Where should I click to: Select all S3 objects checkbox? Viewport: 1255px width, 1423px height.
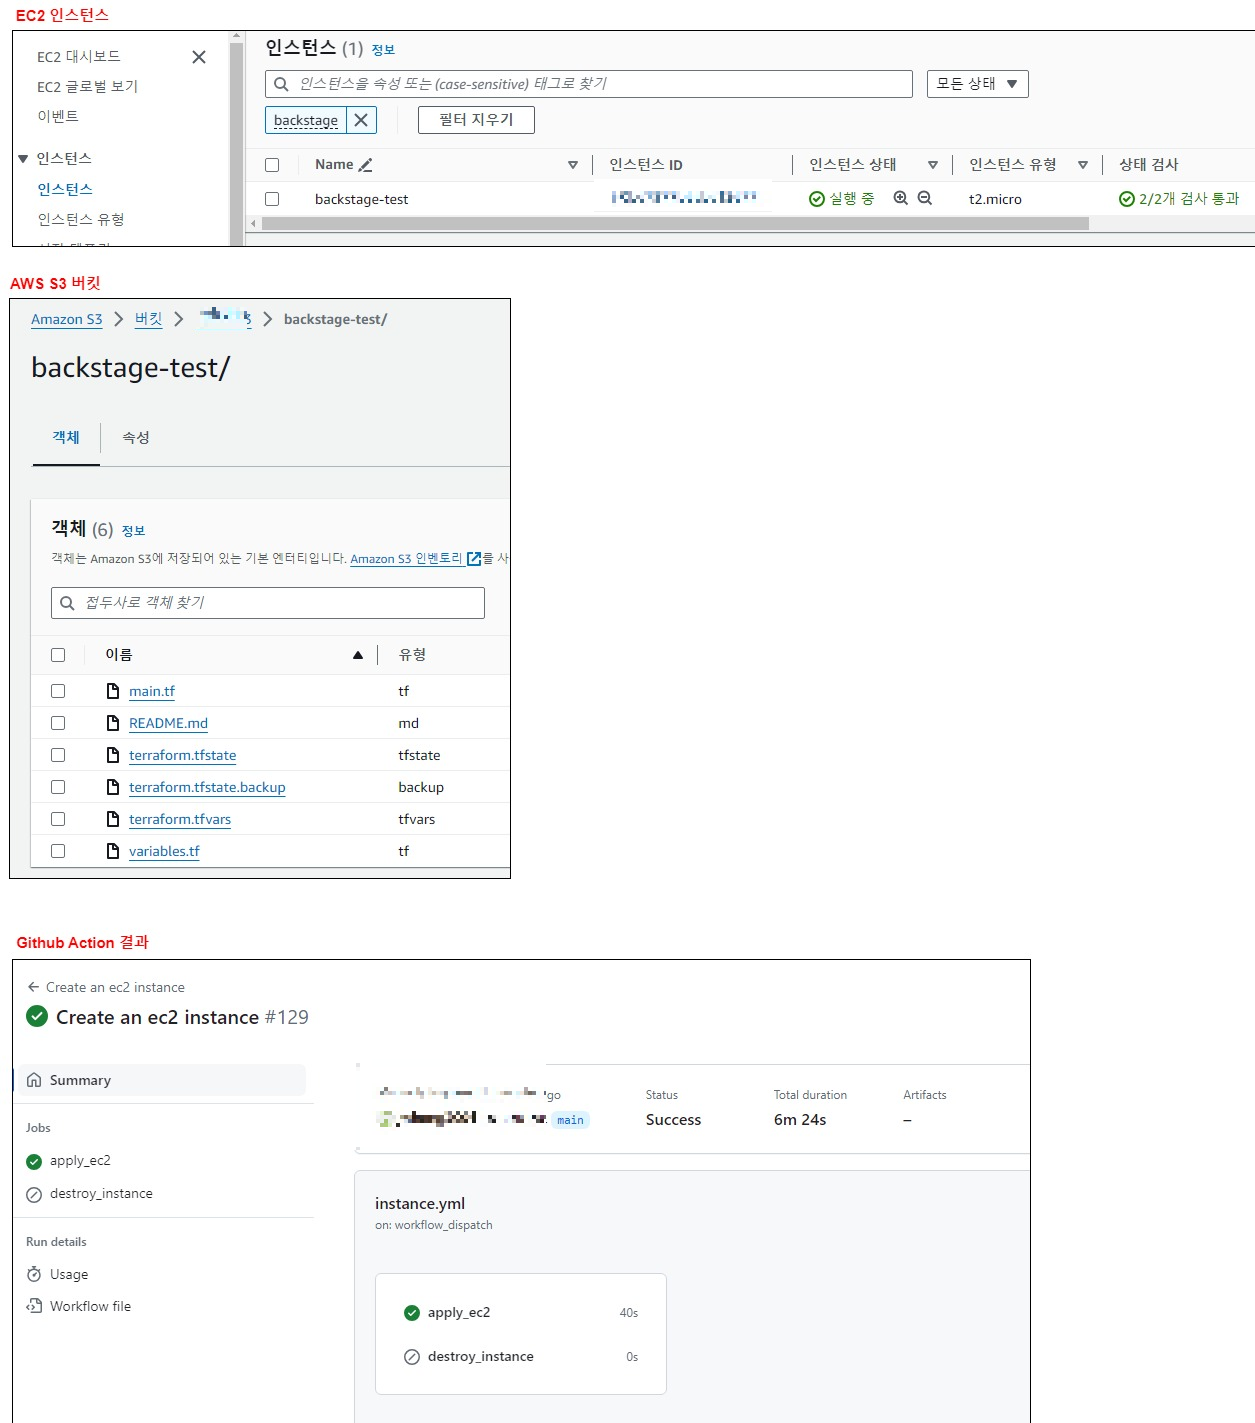tap(58, 655)
